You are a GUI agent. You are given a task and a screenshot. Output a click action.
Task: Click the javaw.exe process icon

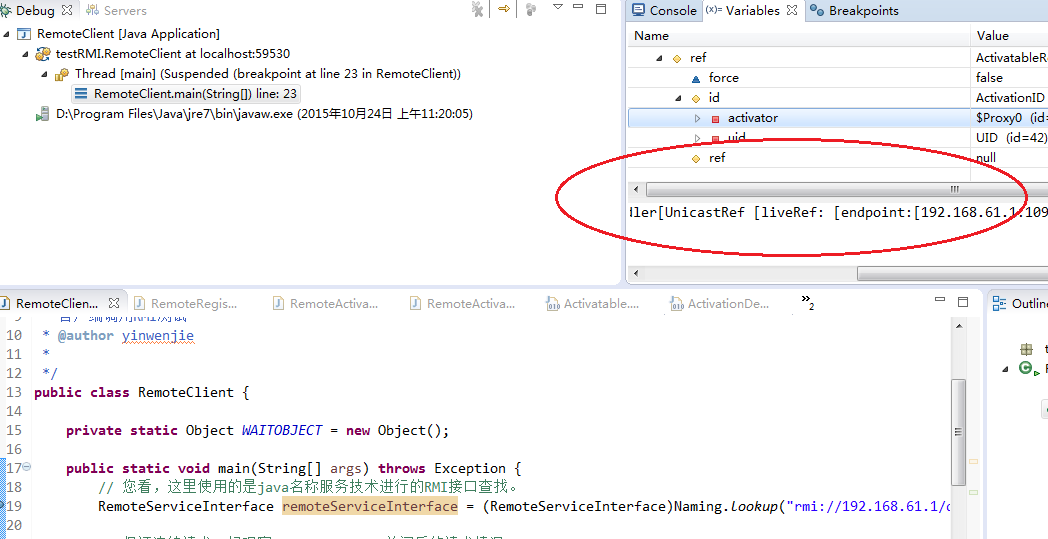(x=42, y=114)
